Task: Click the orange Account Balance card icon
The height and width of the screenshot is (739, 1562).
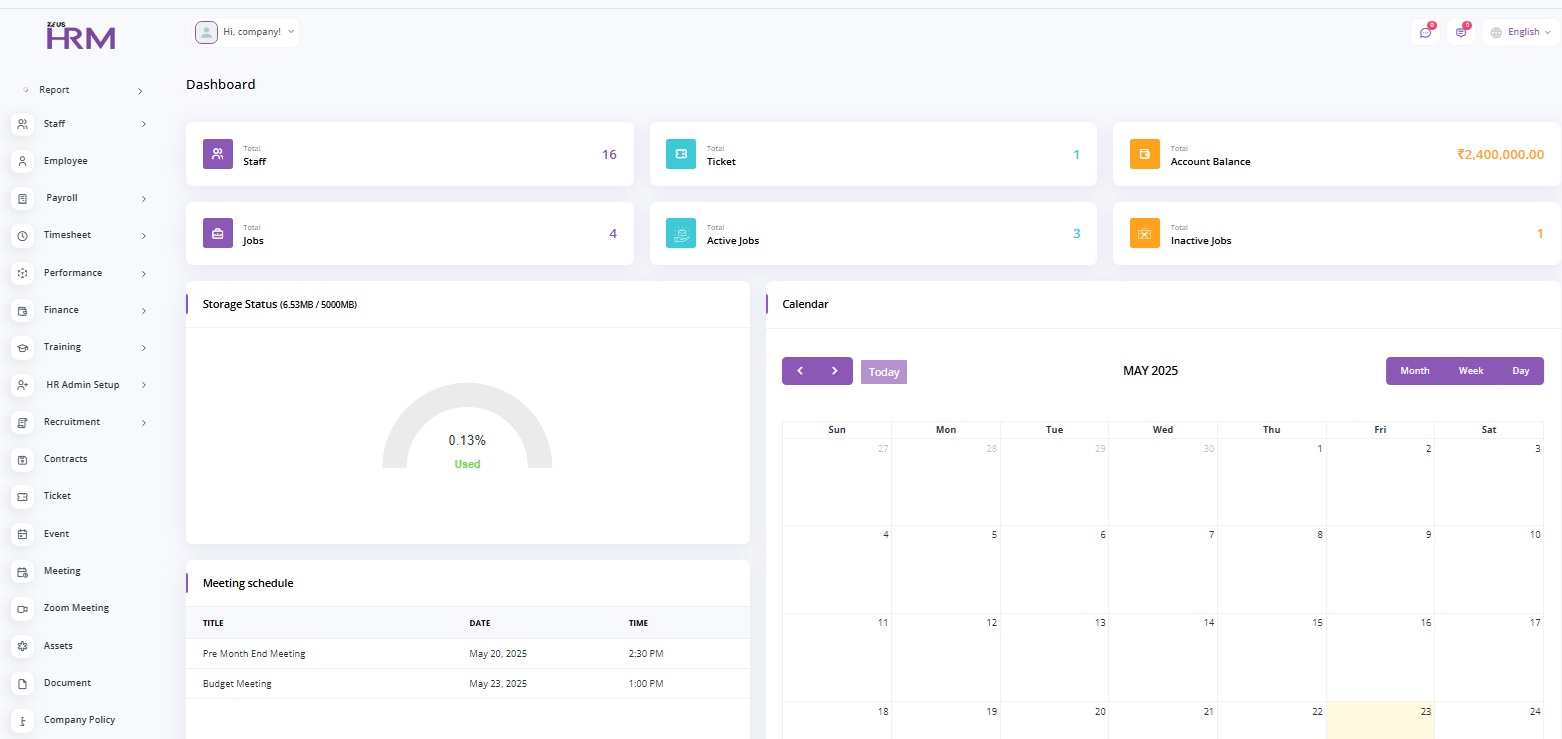Action: tap(1145, 154)
